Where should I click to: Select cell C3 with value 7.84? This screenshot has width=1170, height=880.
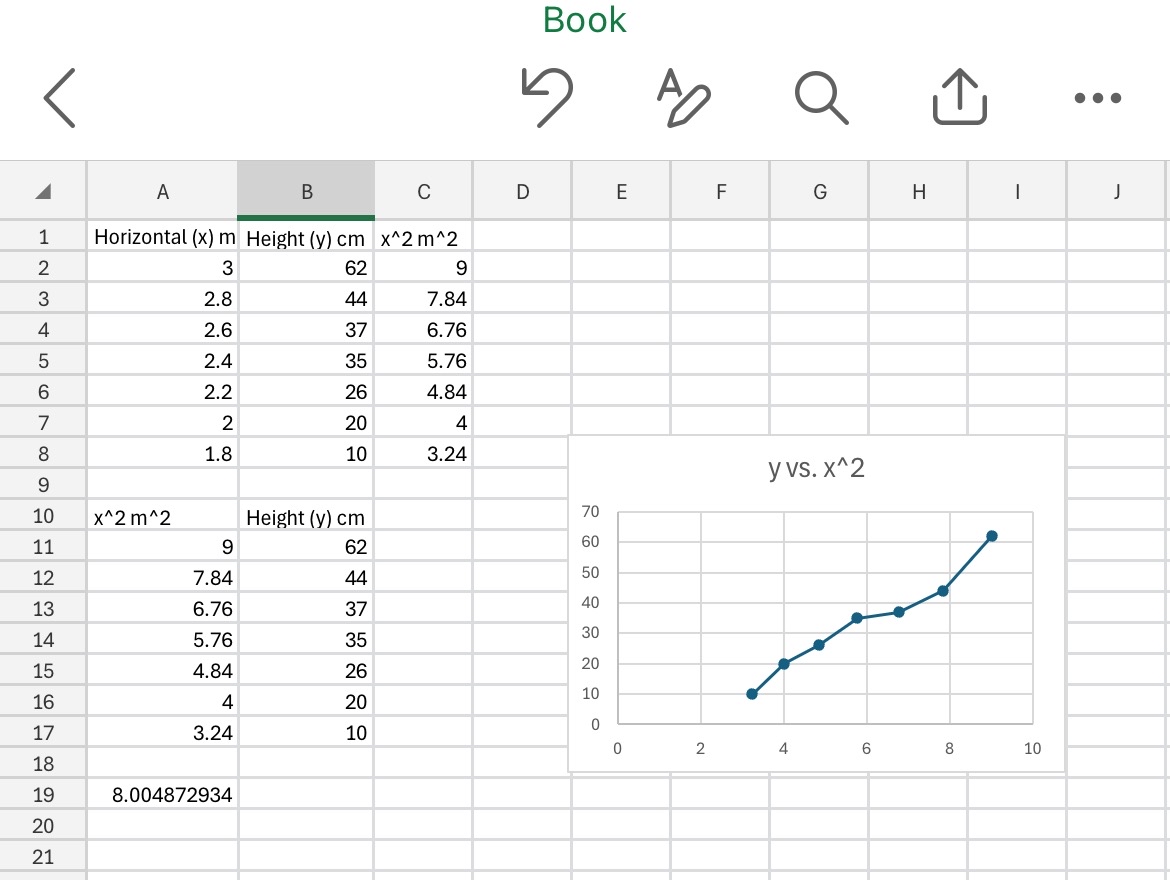tap(424, 299)
